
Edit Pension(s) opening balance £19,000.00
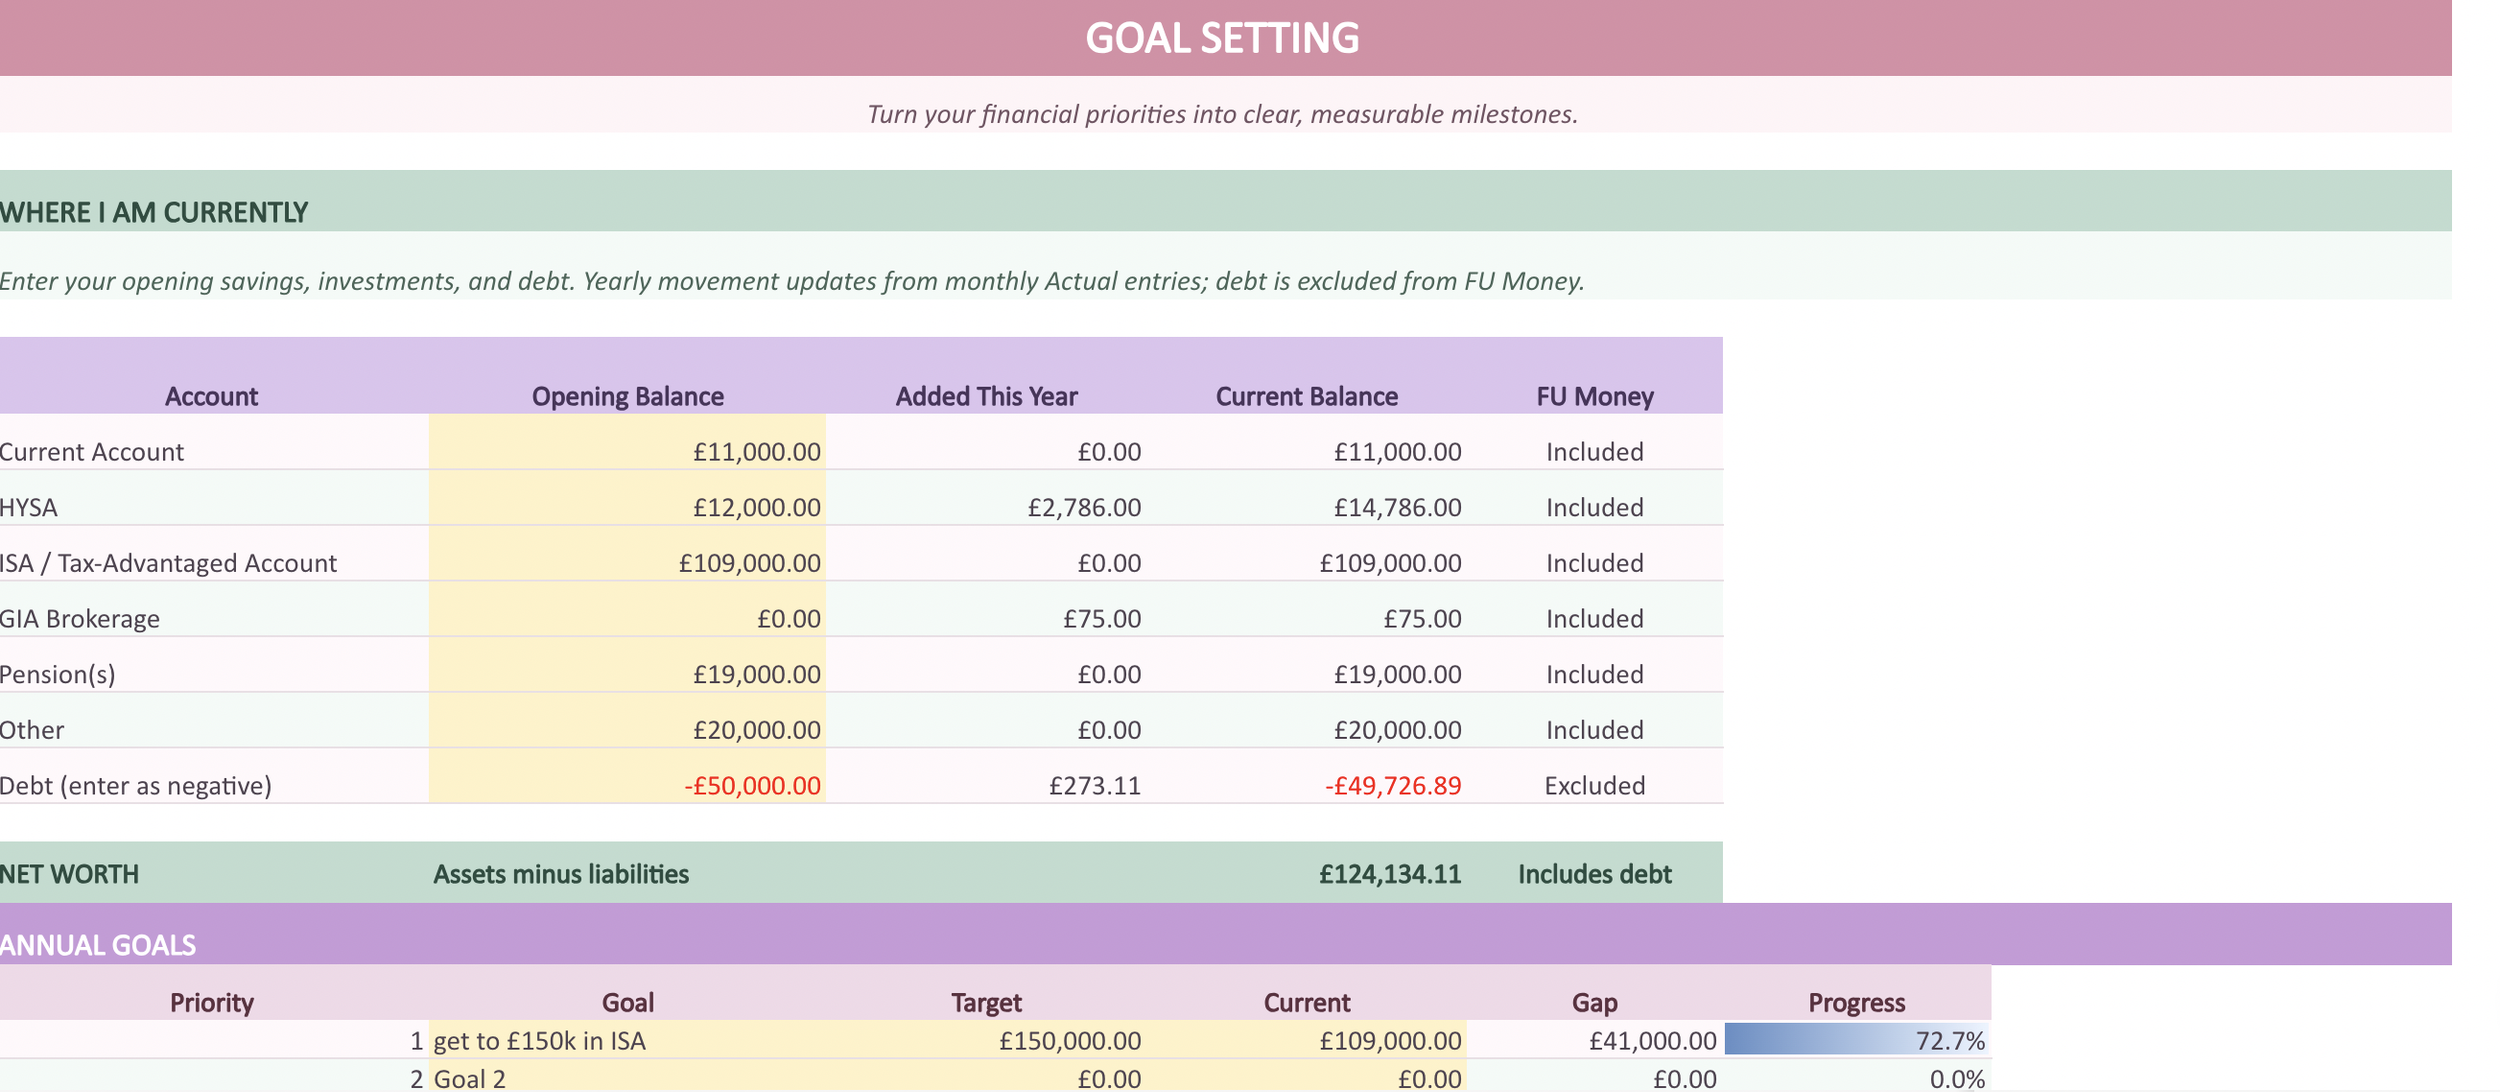(x=628, y=665)
